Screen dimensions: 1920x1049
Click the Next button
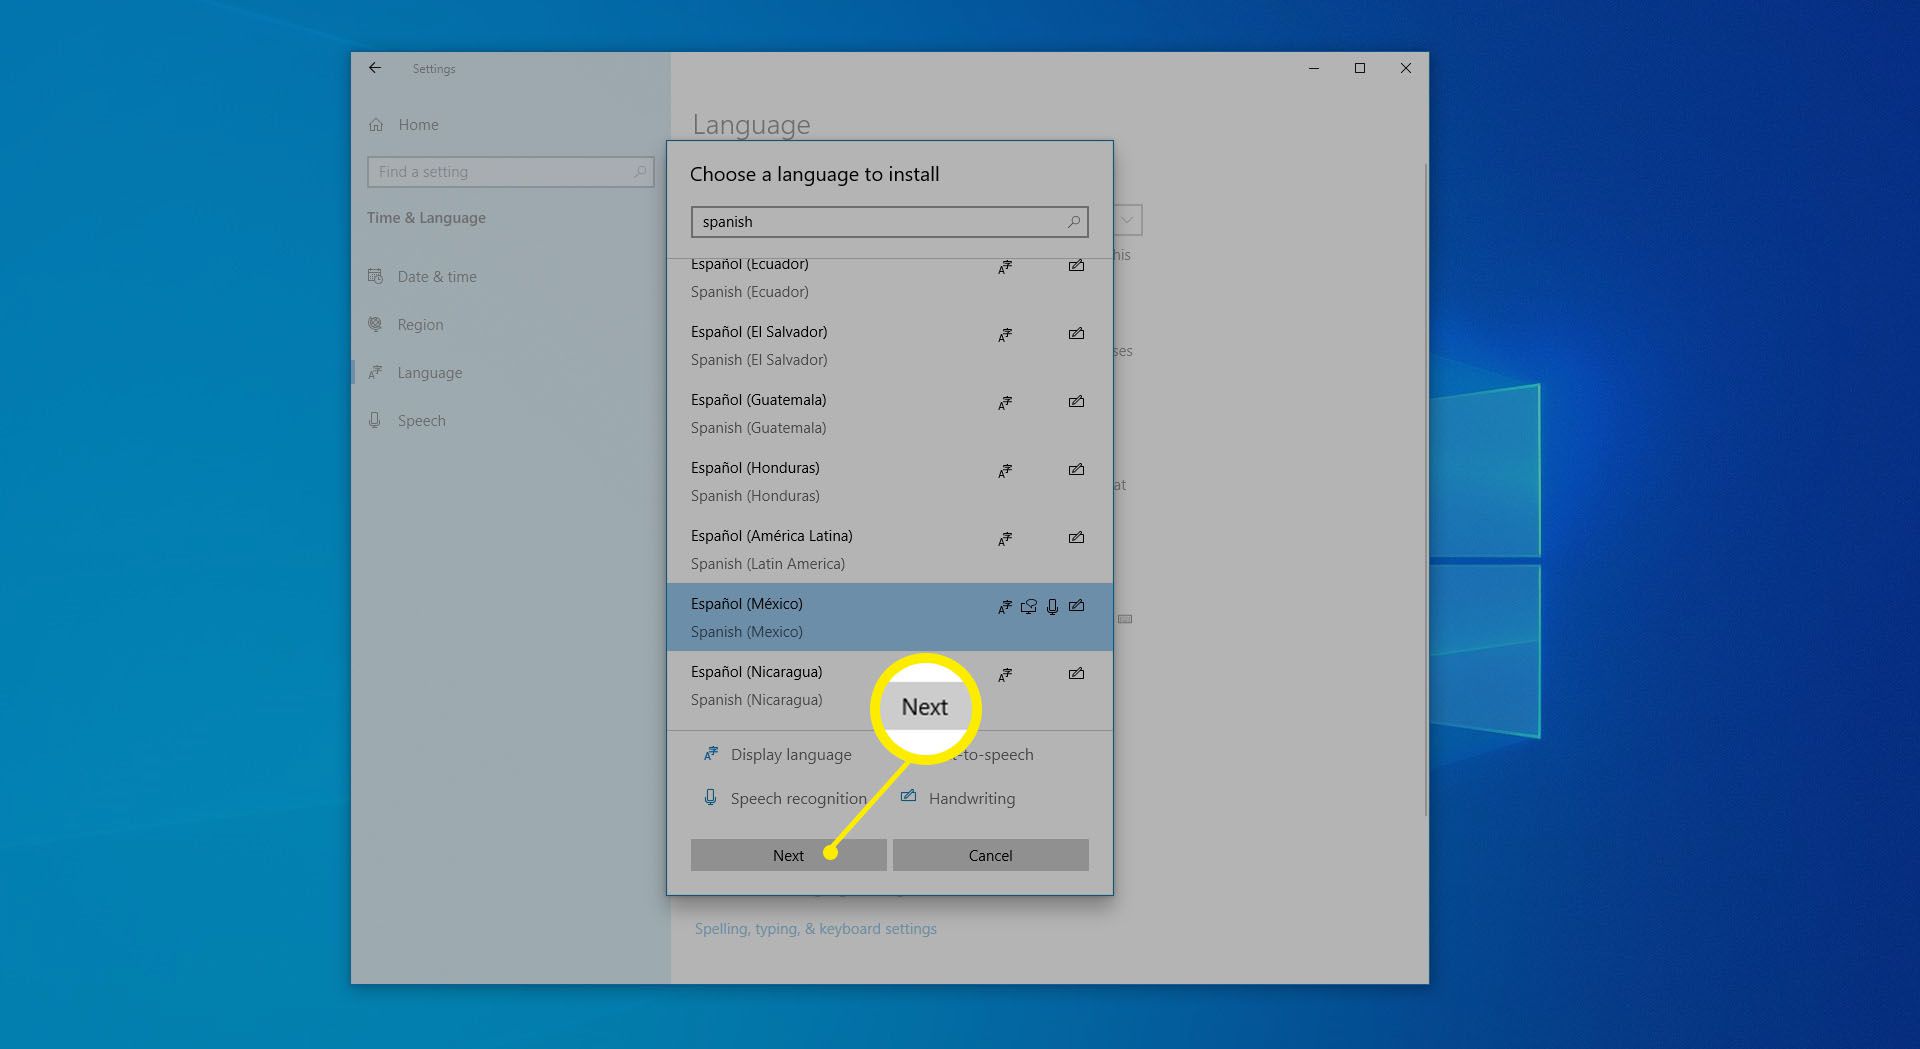[x=788, y=855]
